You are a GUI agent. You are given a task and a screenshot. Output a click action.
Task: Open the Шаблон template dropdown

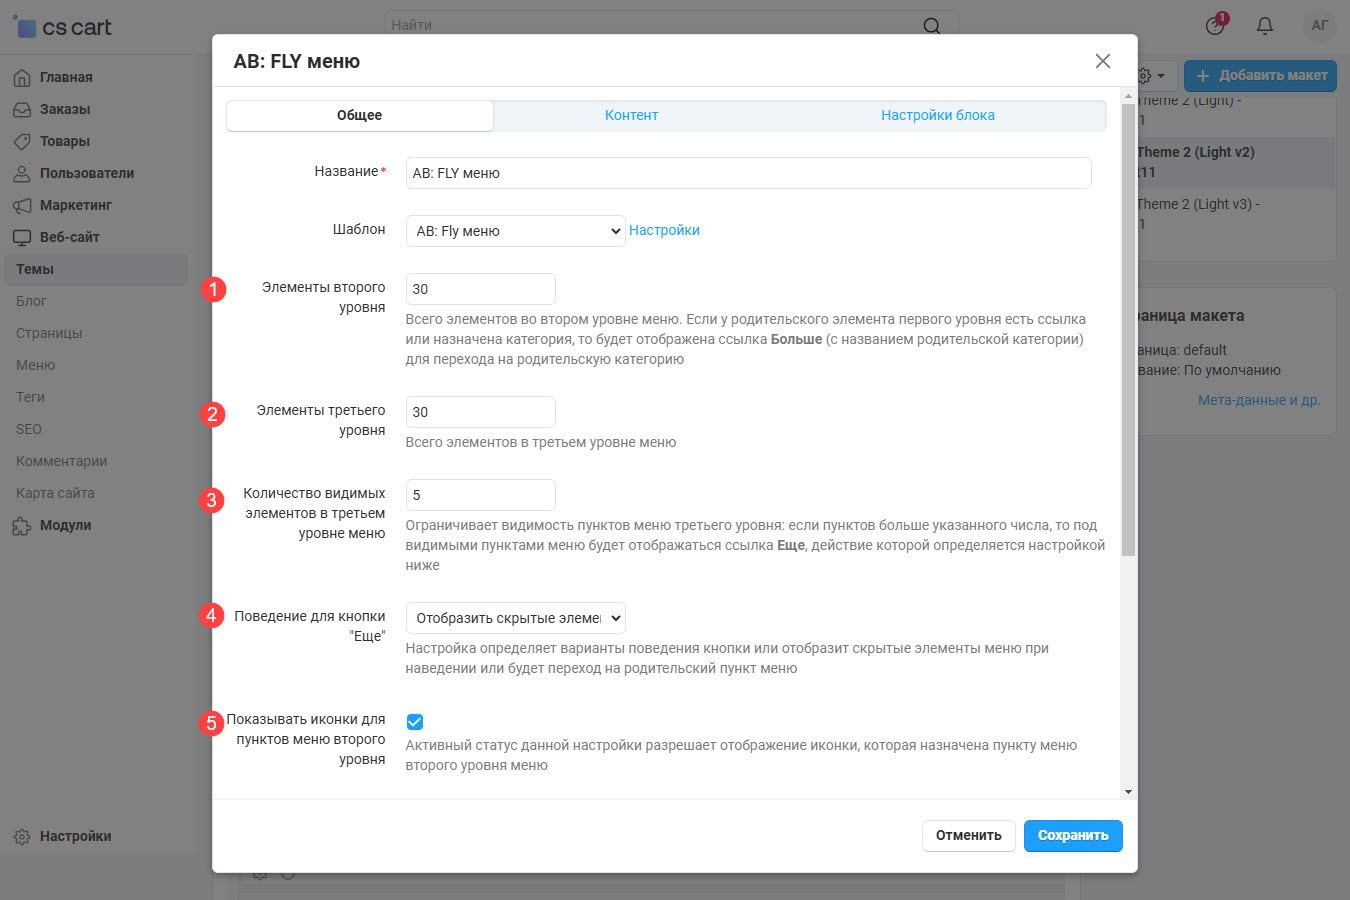coord(515,231)
